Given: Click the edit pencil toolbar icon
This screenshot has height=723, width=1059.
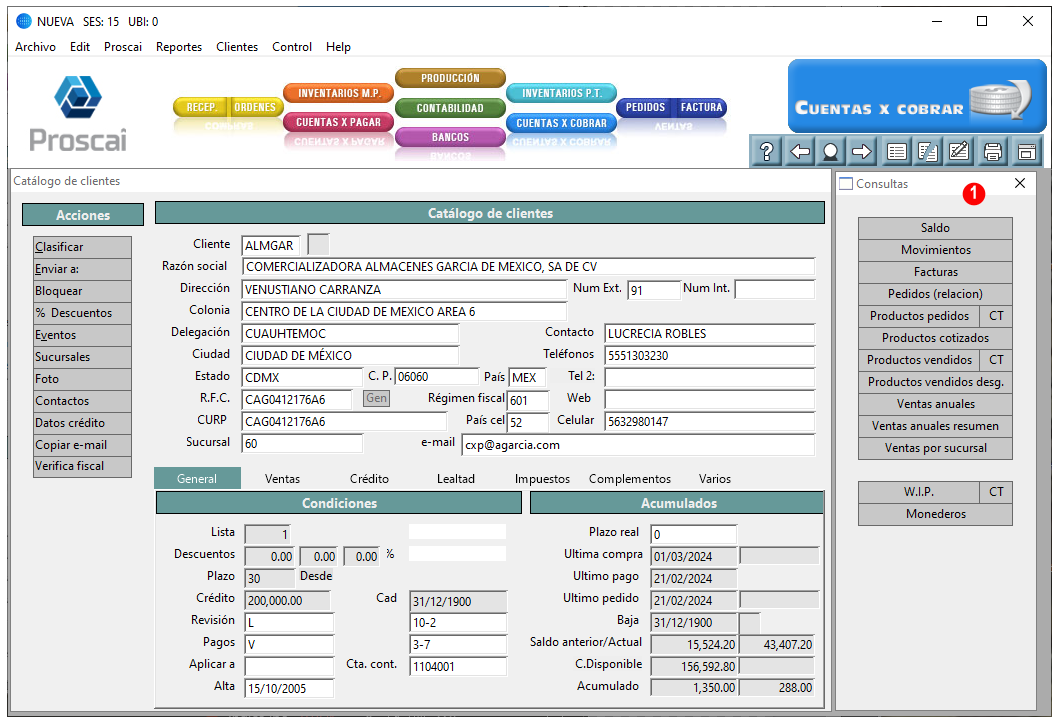Looking at the screenshot, I should [959, 151].
